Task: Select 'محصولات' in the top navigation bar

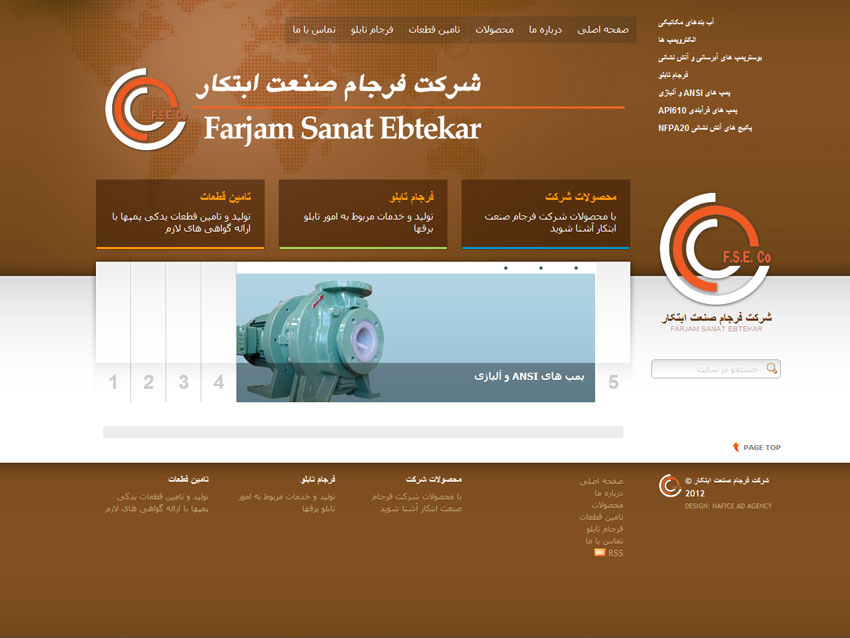Action: tap(494, 30)
